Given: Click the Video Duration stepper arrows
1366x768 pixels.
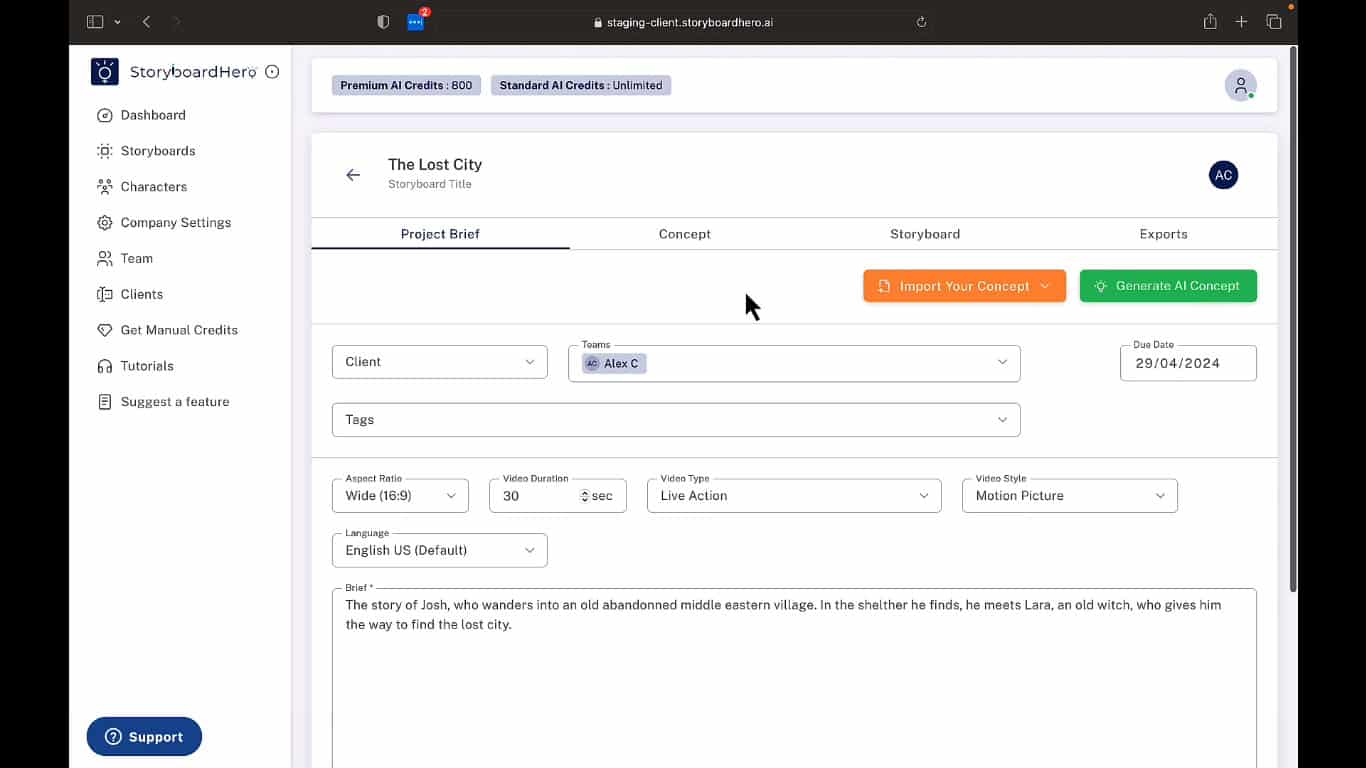Looking at the screenshot, I should pos(585,496).
